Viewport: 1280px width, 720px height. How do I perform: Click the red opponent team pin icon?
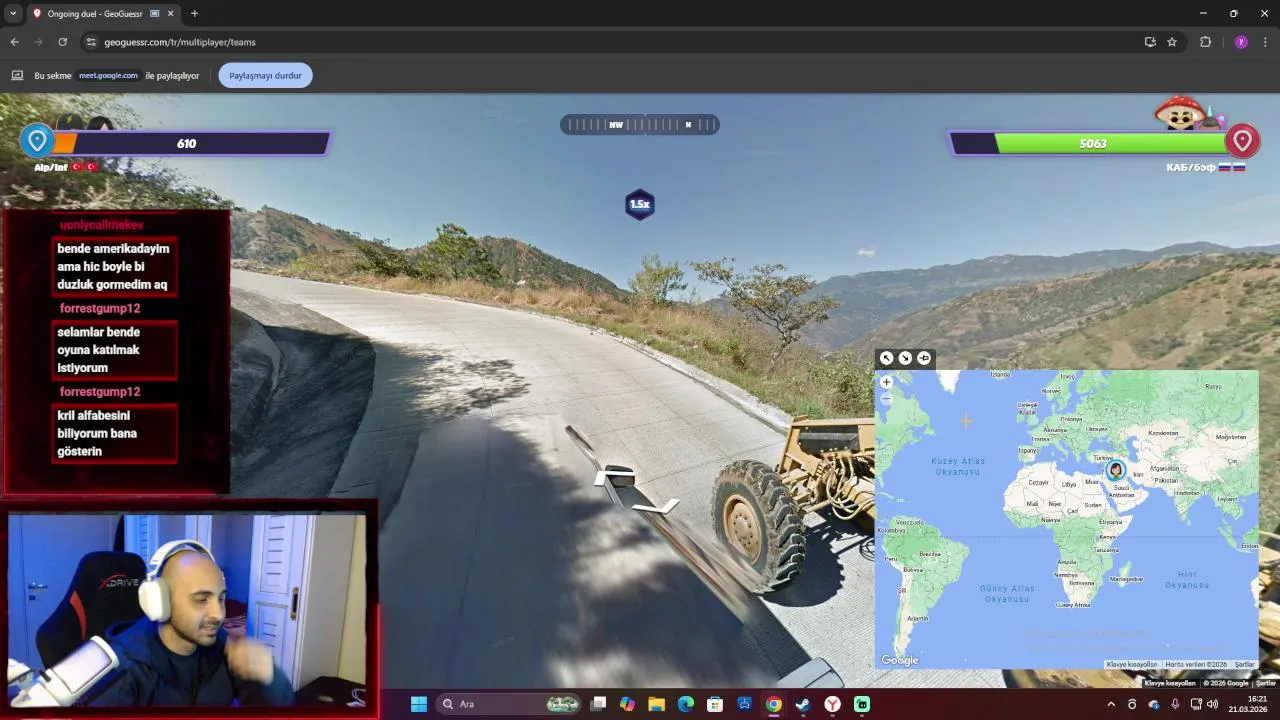tap(1242, 140)
